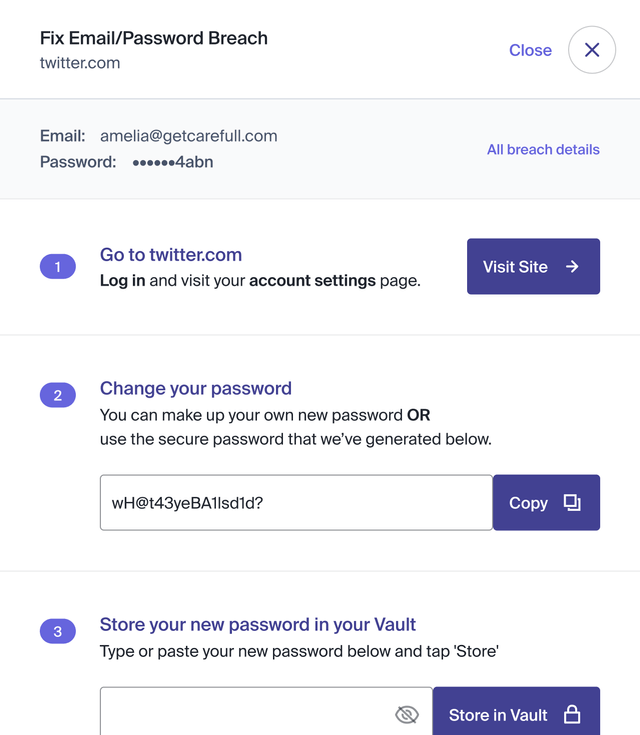Screen dimensions: 640x735
Task: Click the "Go to twitter.com" heading
Action: pos(171,255)
